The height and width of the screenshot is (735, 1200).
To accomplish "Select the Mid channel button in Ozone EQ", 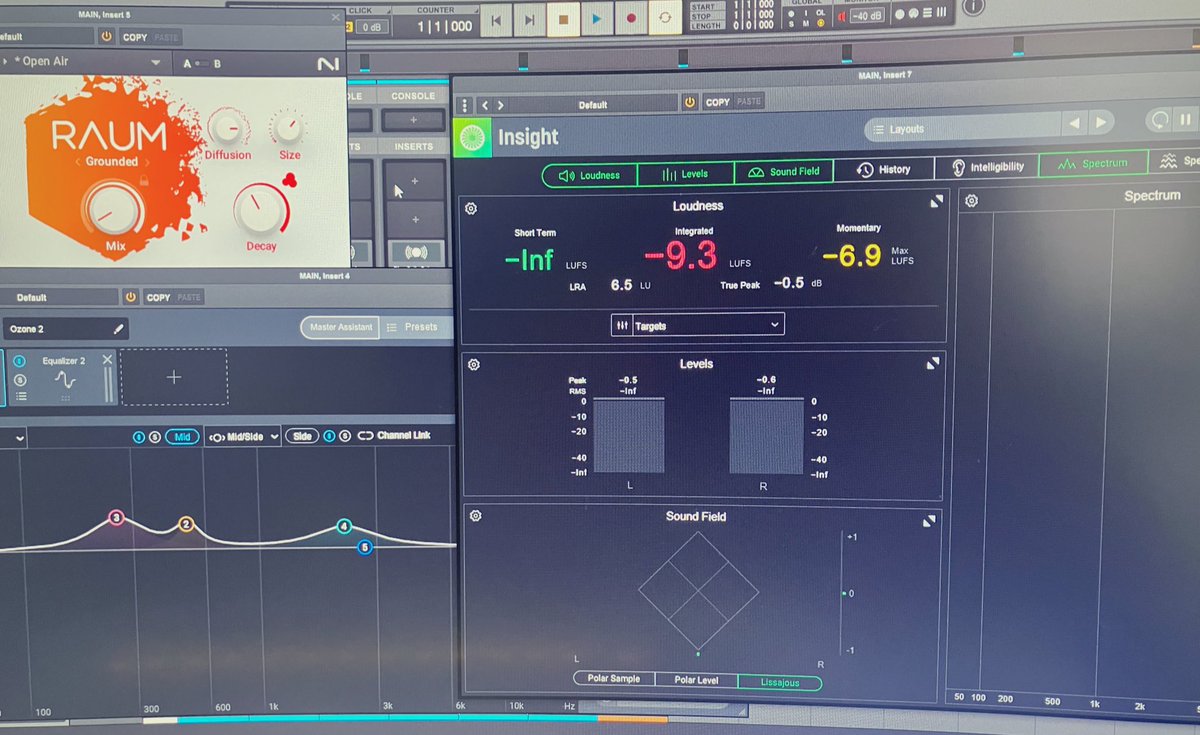I will (x=183, y=437).
